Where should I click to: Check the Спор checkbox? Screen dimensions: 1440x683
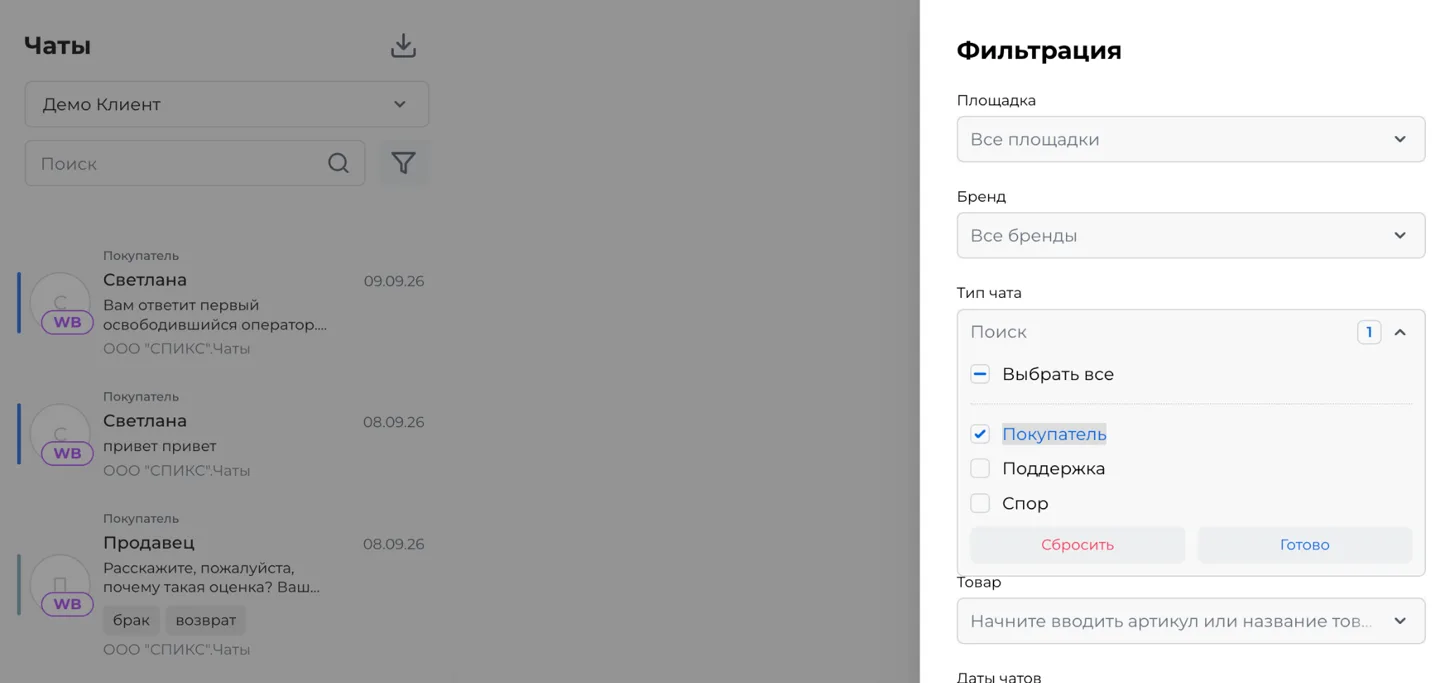tap(980, 503)
